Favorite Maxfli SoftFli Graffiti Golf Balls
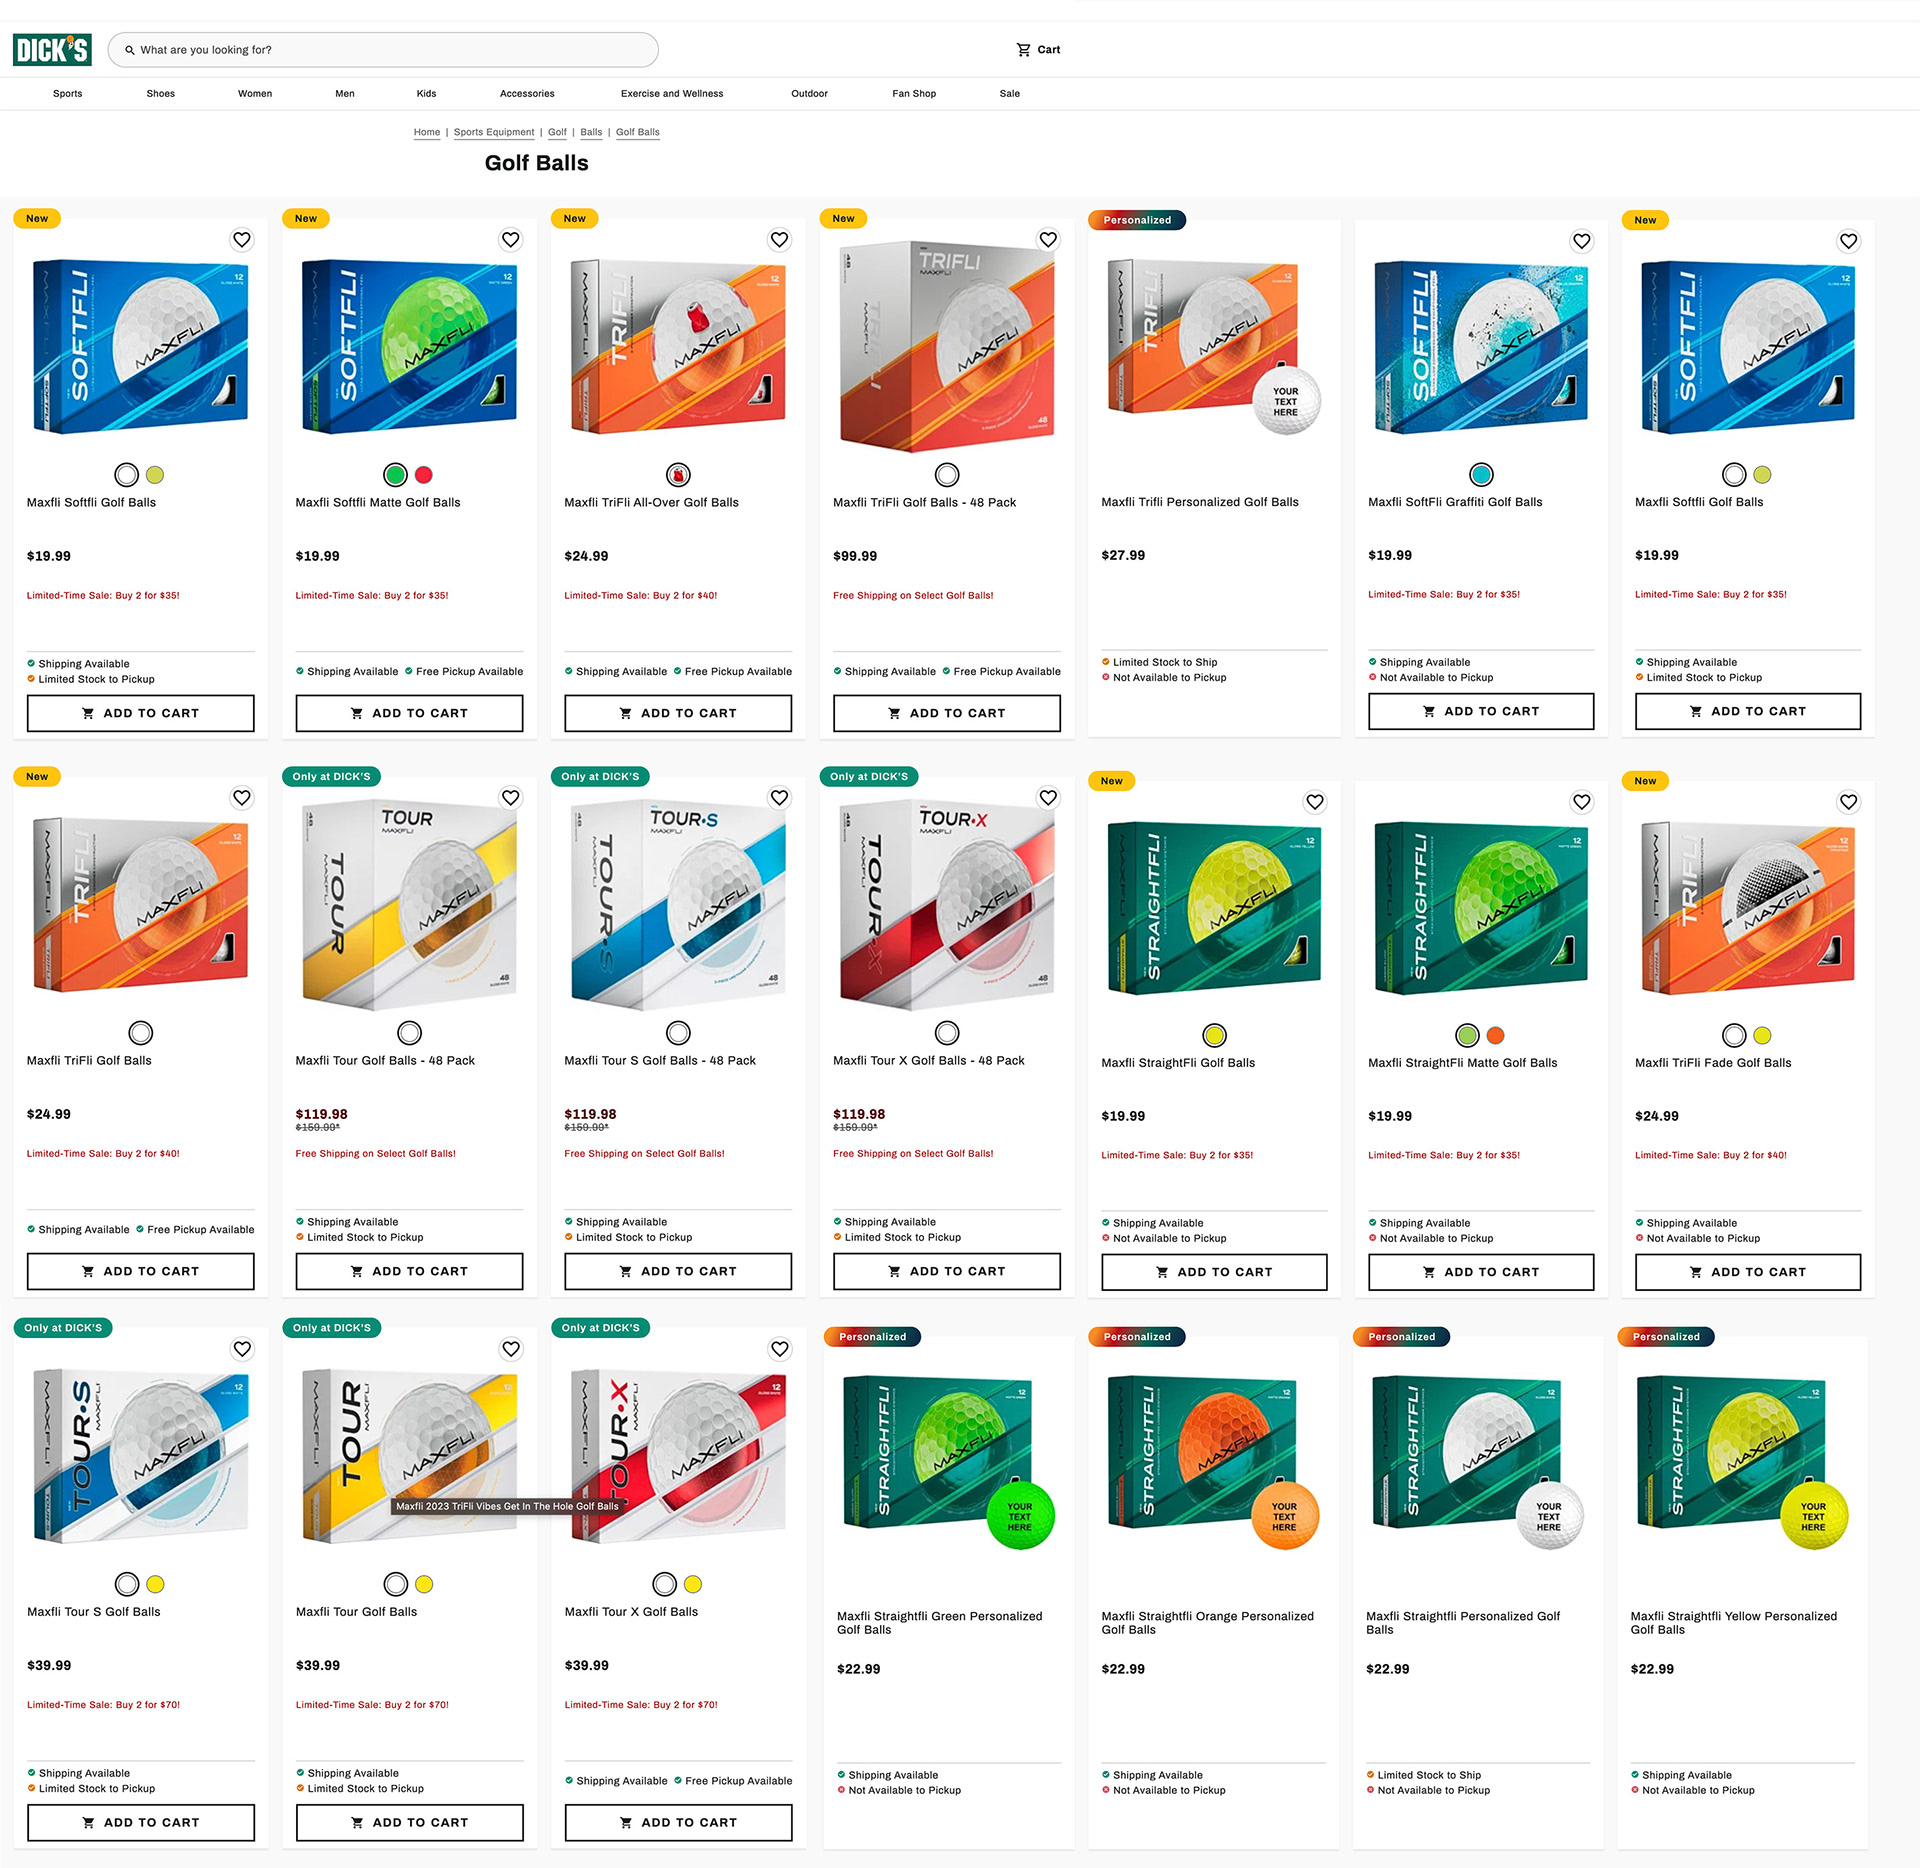Image resolution: width=1920 pixels, height=1868 pixels. coord(1581,241)
